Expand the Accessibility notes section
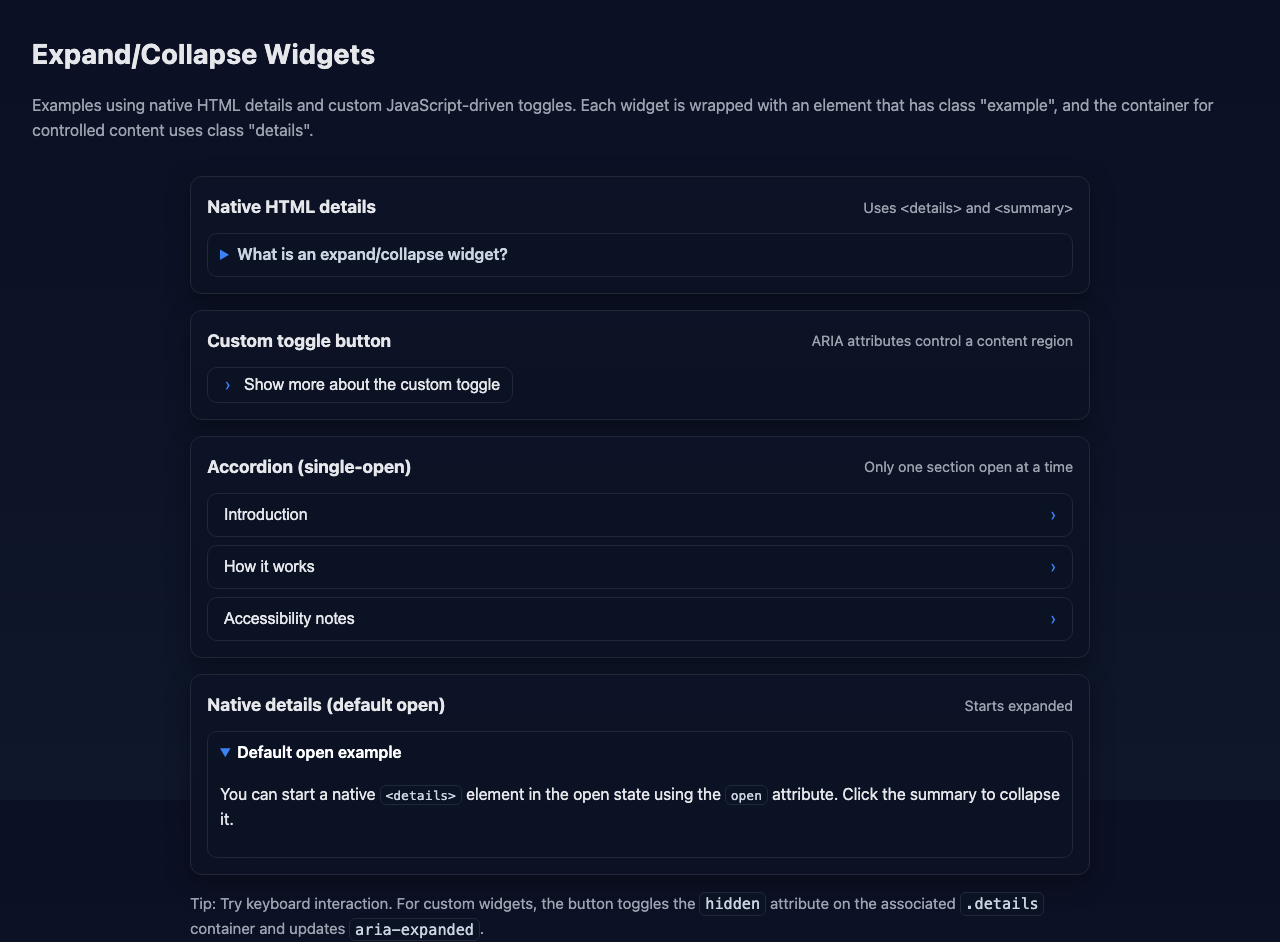The image size is (1280, 944). [640, 619]
